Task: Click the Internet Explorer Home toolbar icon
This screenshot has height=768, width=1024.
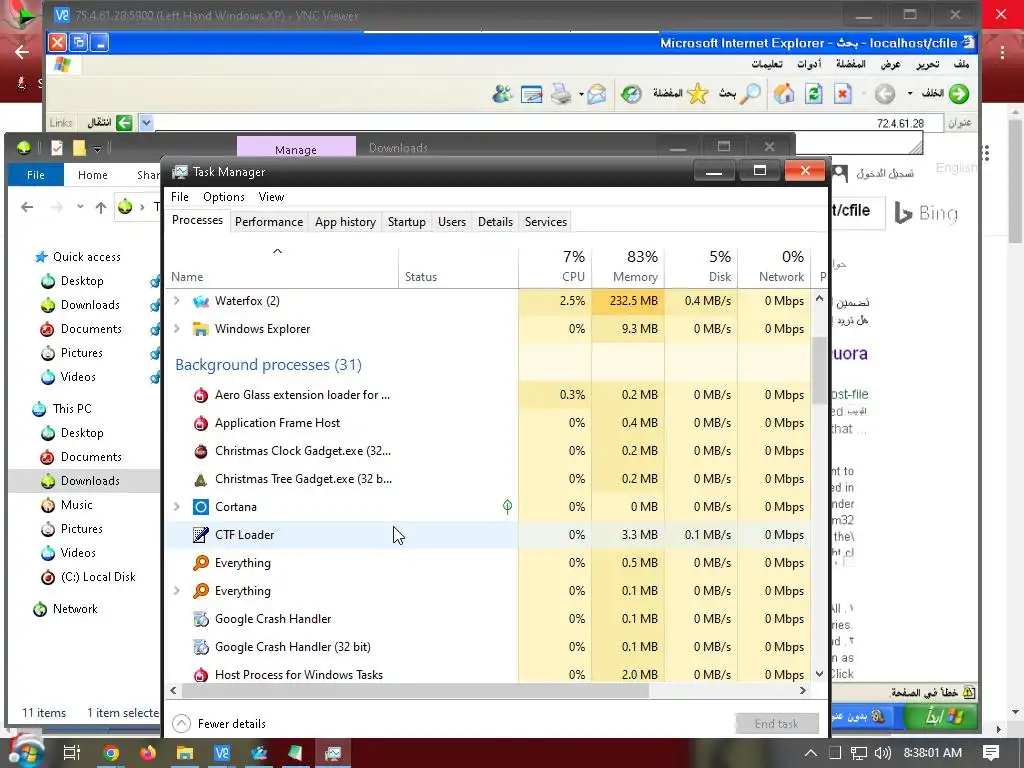Action: pyautogui.click(x=784, y=94)
